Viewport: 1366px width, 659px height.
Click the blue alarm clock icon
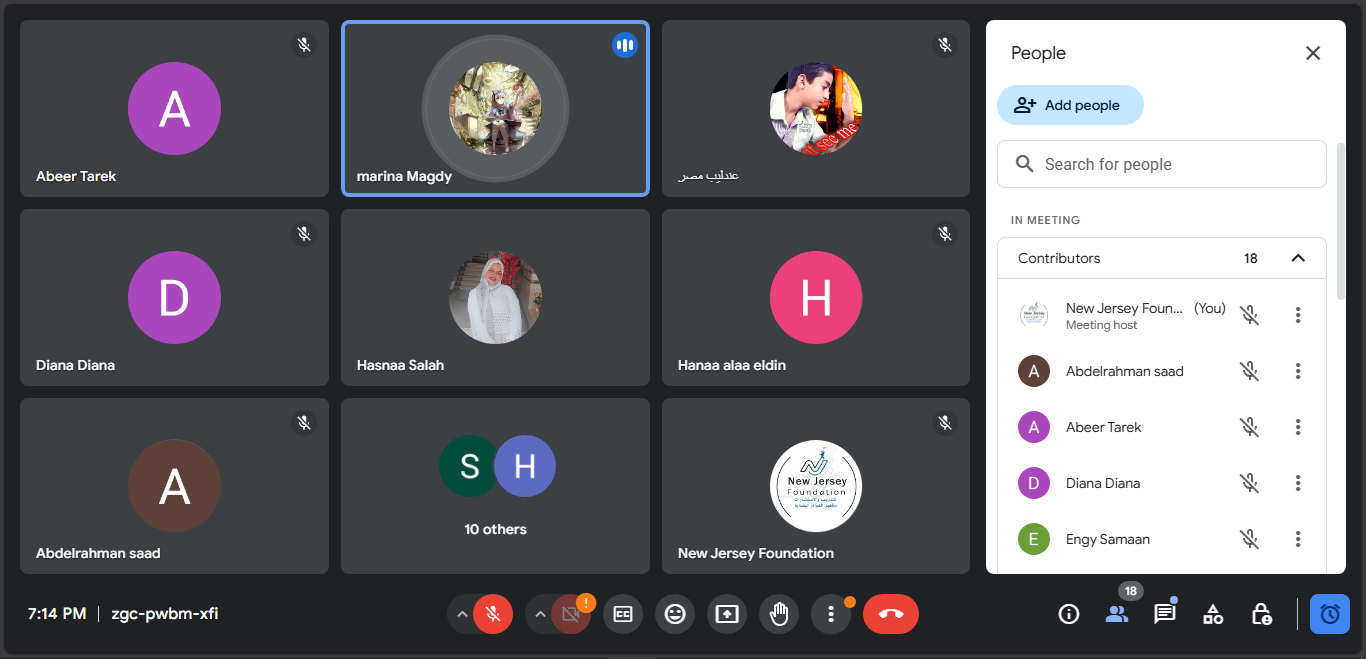pos(1330,614)
